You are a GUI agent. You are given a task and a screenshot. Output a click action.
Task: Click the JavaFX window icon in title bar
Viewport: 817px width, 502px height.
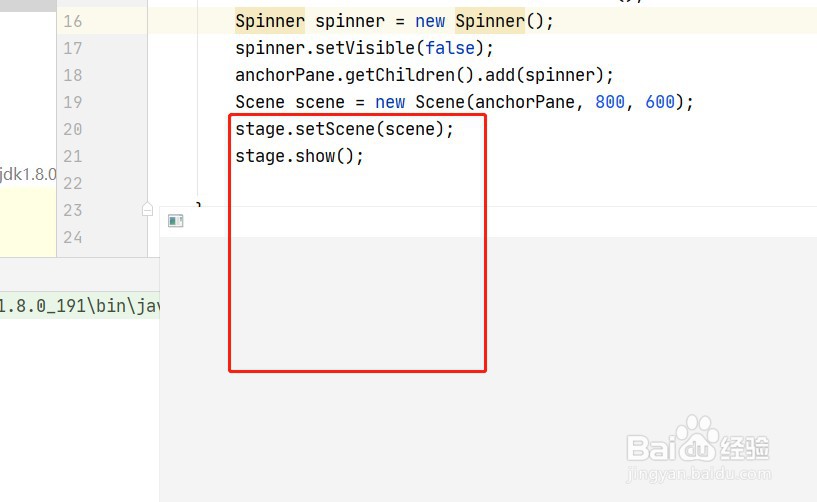tap(176, 221)
